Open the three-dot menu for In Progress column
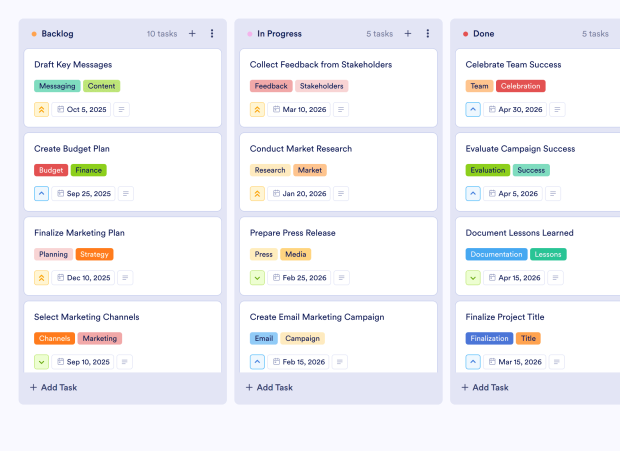Viewport: 620px width, 451px height. pos(428,34)
